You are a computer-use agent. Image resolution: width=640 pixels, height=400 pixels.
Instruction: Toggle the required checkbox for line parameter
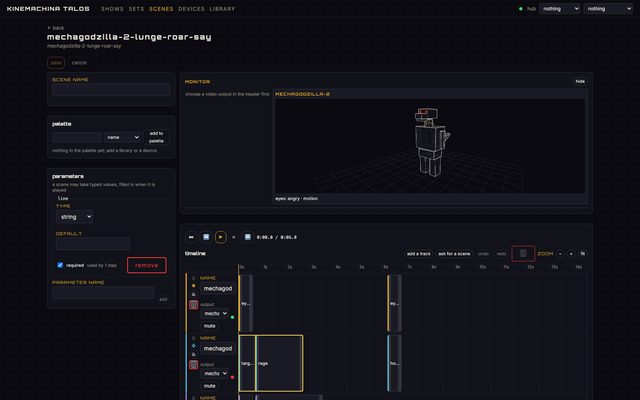coord(60,265)
